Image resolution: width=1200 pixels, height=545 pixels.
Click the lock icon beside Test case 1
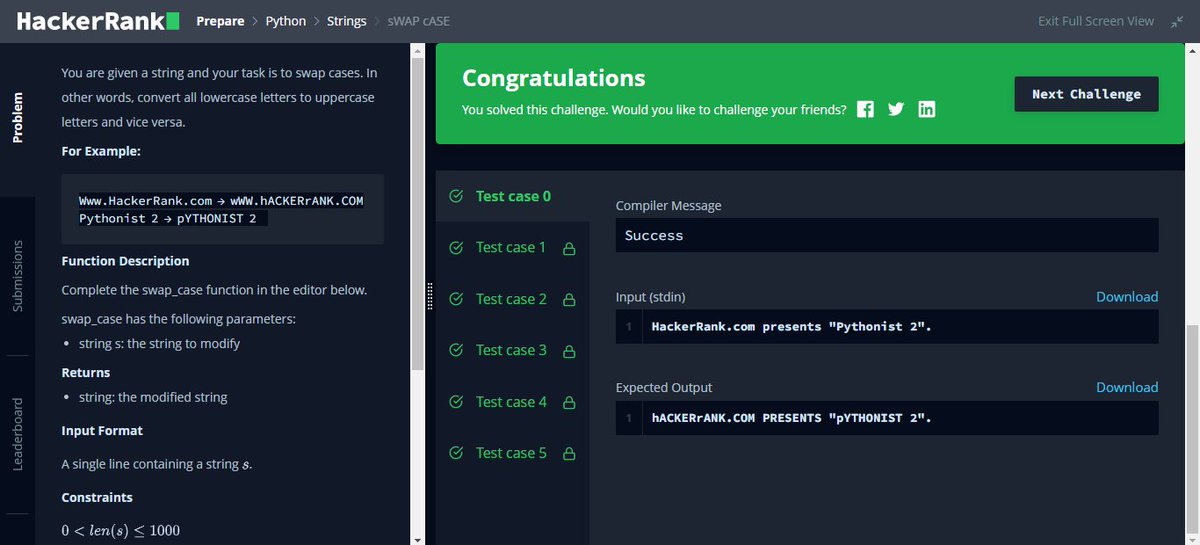[x=569, y=248]
